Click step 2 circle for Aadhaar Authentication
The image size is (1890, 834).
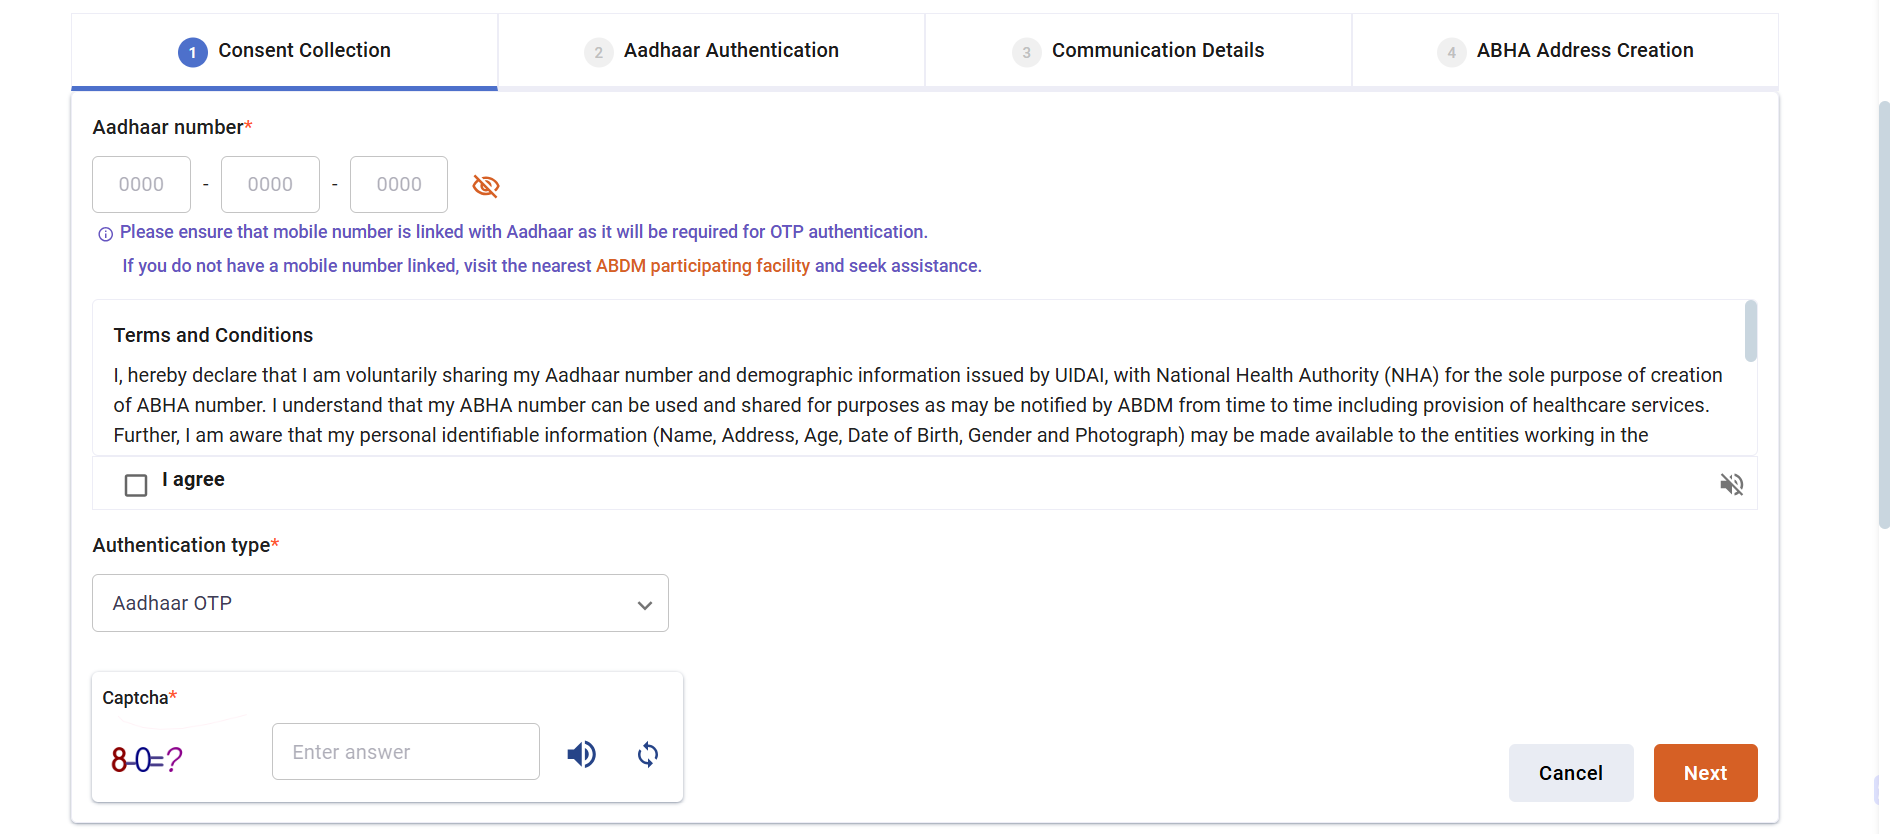[598, 52]
